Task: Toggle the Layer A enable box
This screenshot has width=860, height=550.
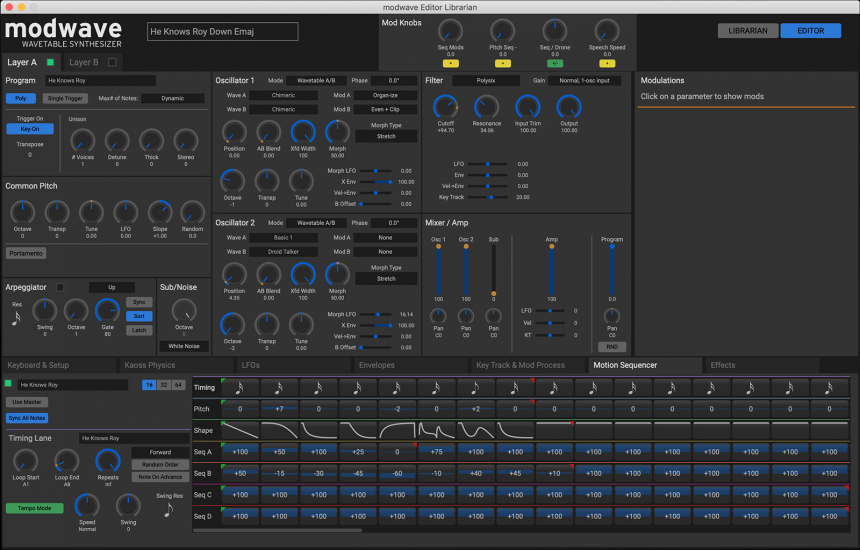Action: (x=50, y=63)
